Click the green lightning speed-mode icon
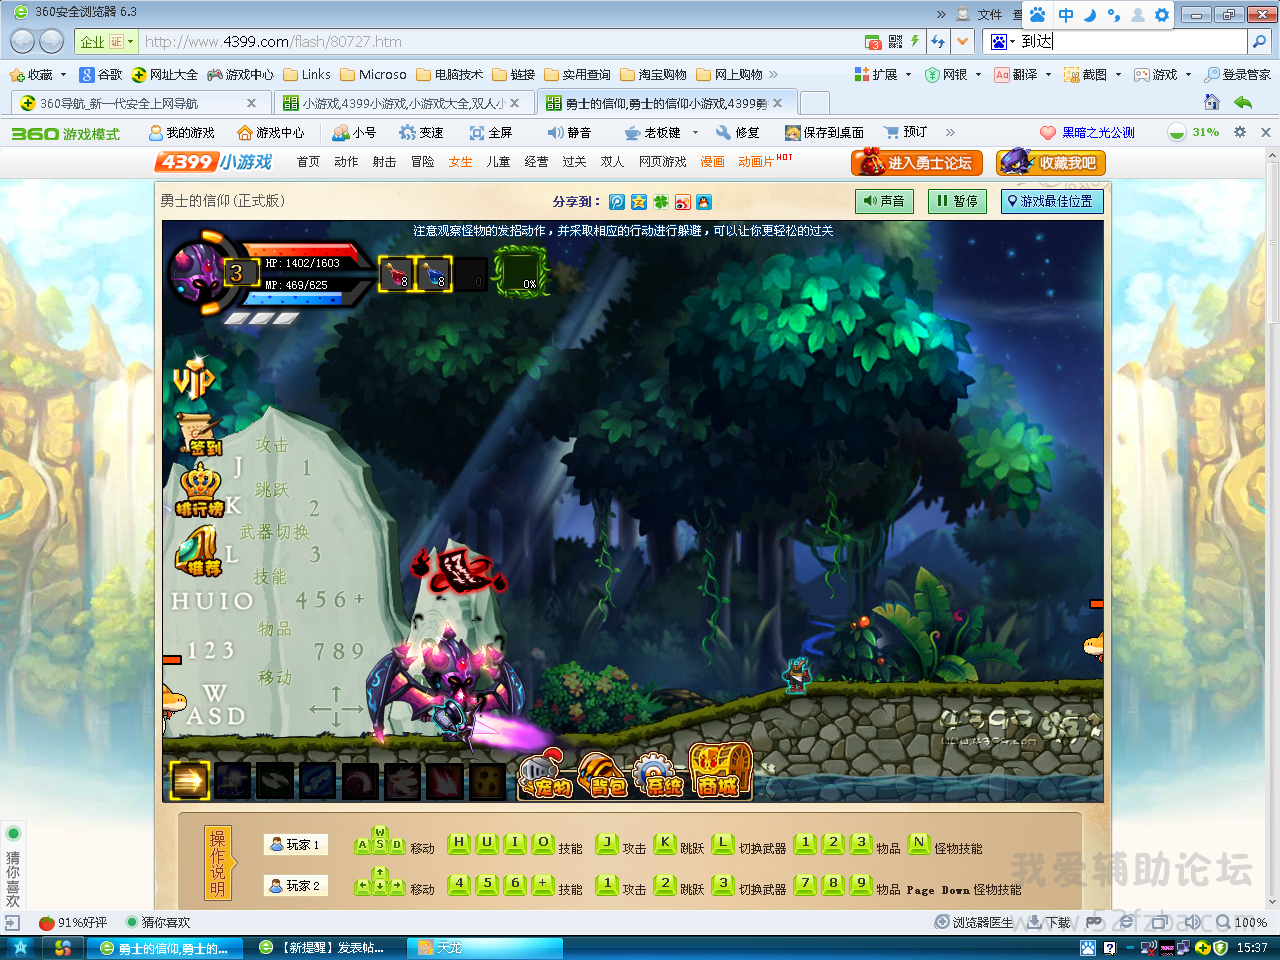Image resolution: width=1280 pixels, height=960 pixels. click(x=914, y=42)
